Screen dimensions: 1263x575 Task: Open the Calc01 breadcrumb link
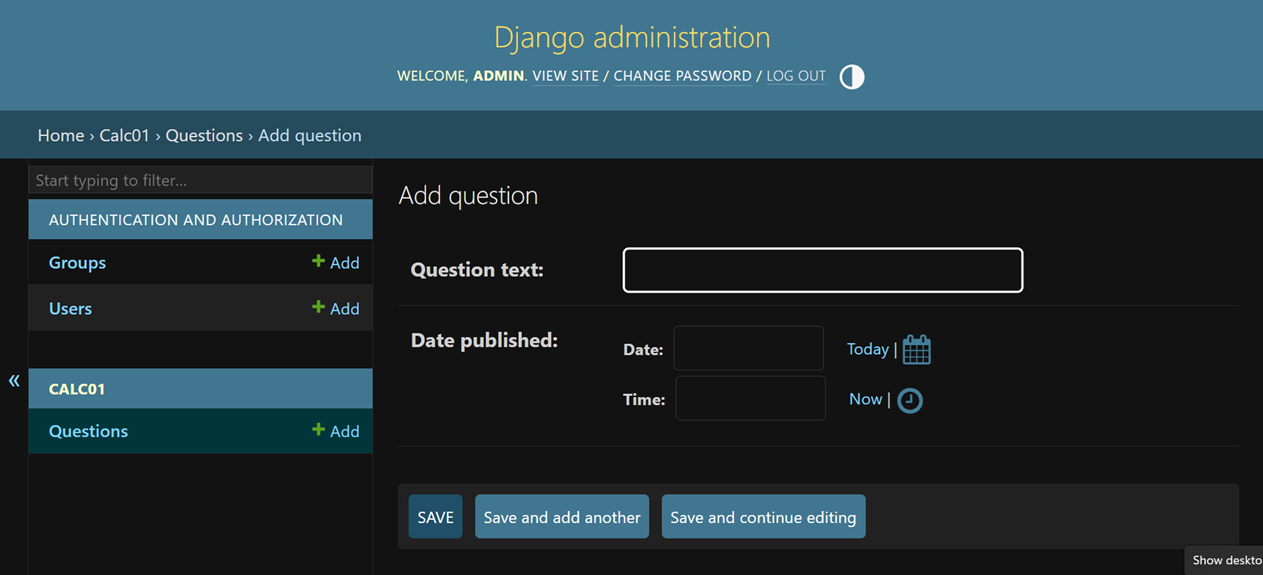click(x=124, y=135)
